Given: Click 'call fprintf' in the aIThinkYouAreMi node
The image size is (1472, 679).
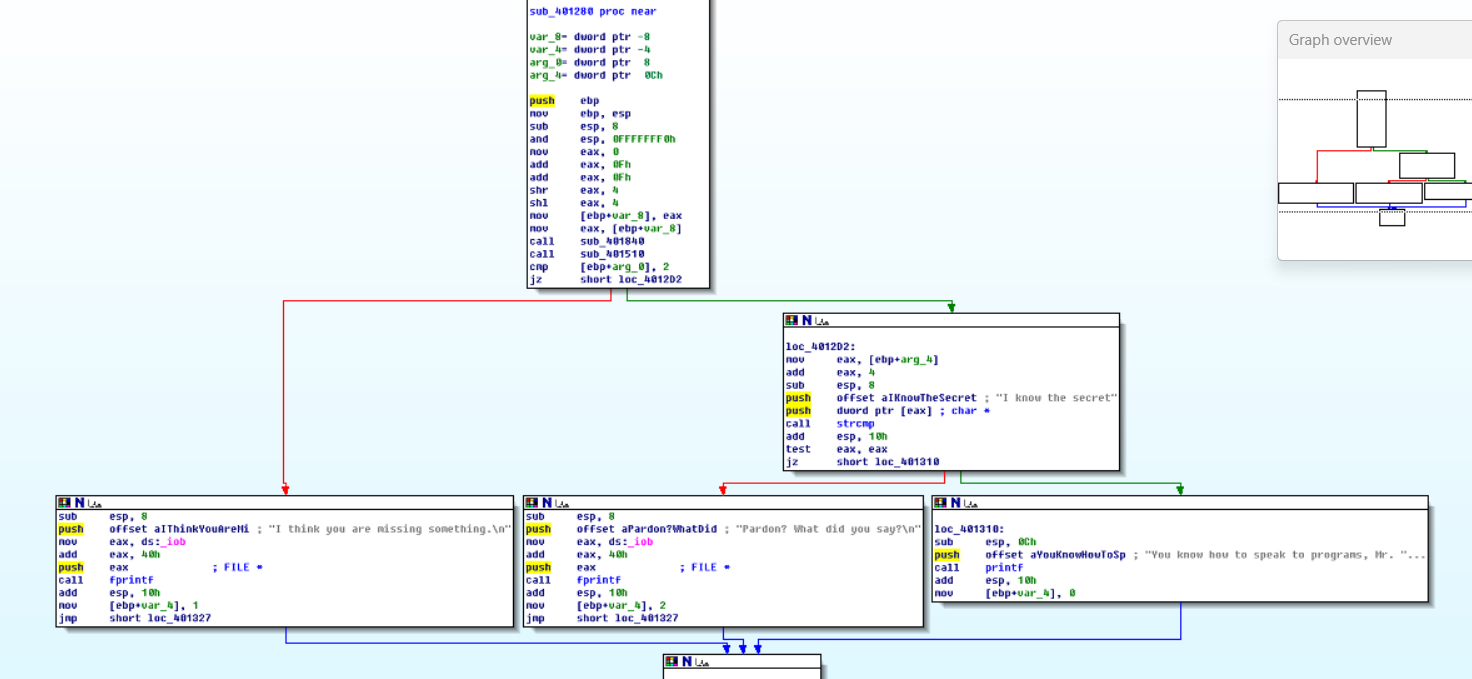Looking at the screenshot, I should click(x=106, y=580).
